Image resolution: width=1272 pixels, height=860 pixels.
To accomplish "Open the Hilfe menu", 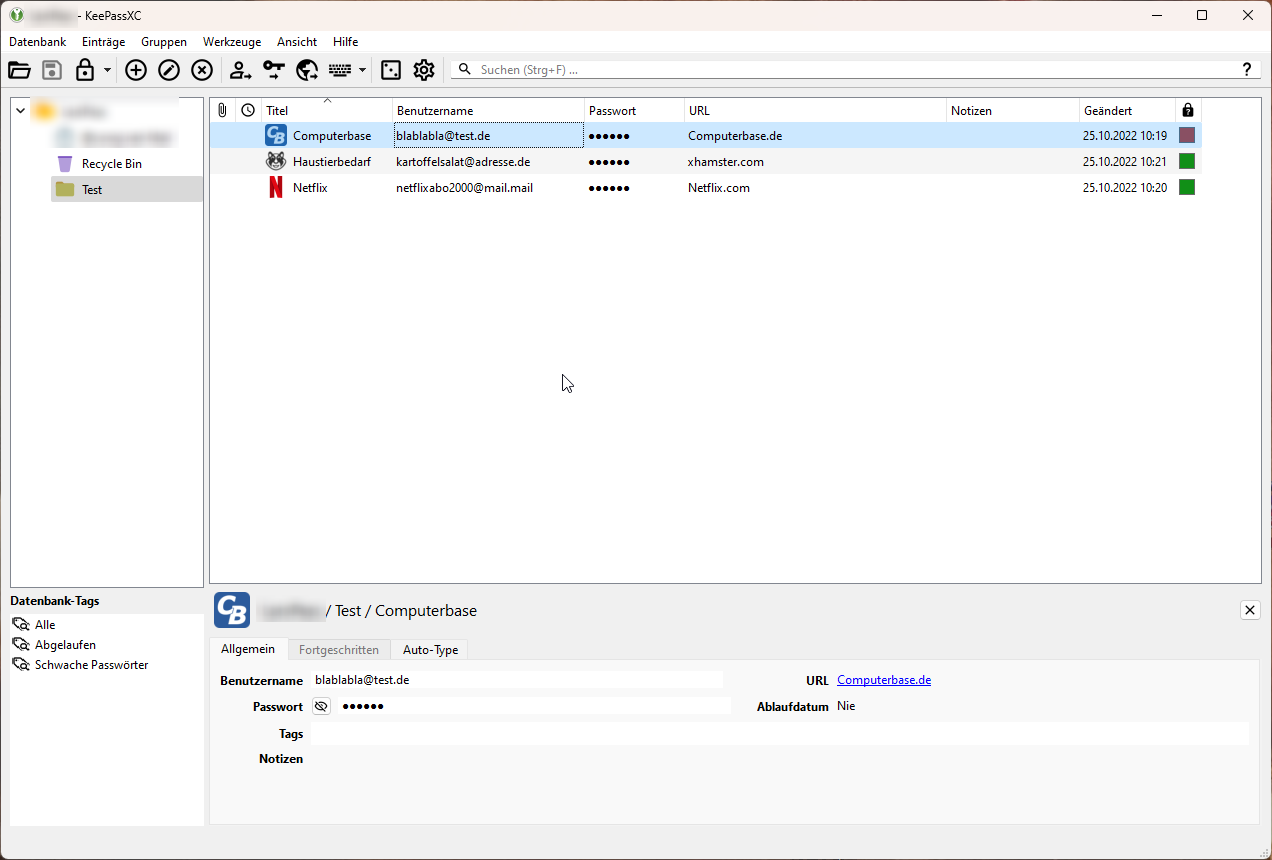I will click(346, 42).
